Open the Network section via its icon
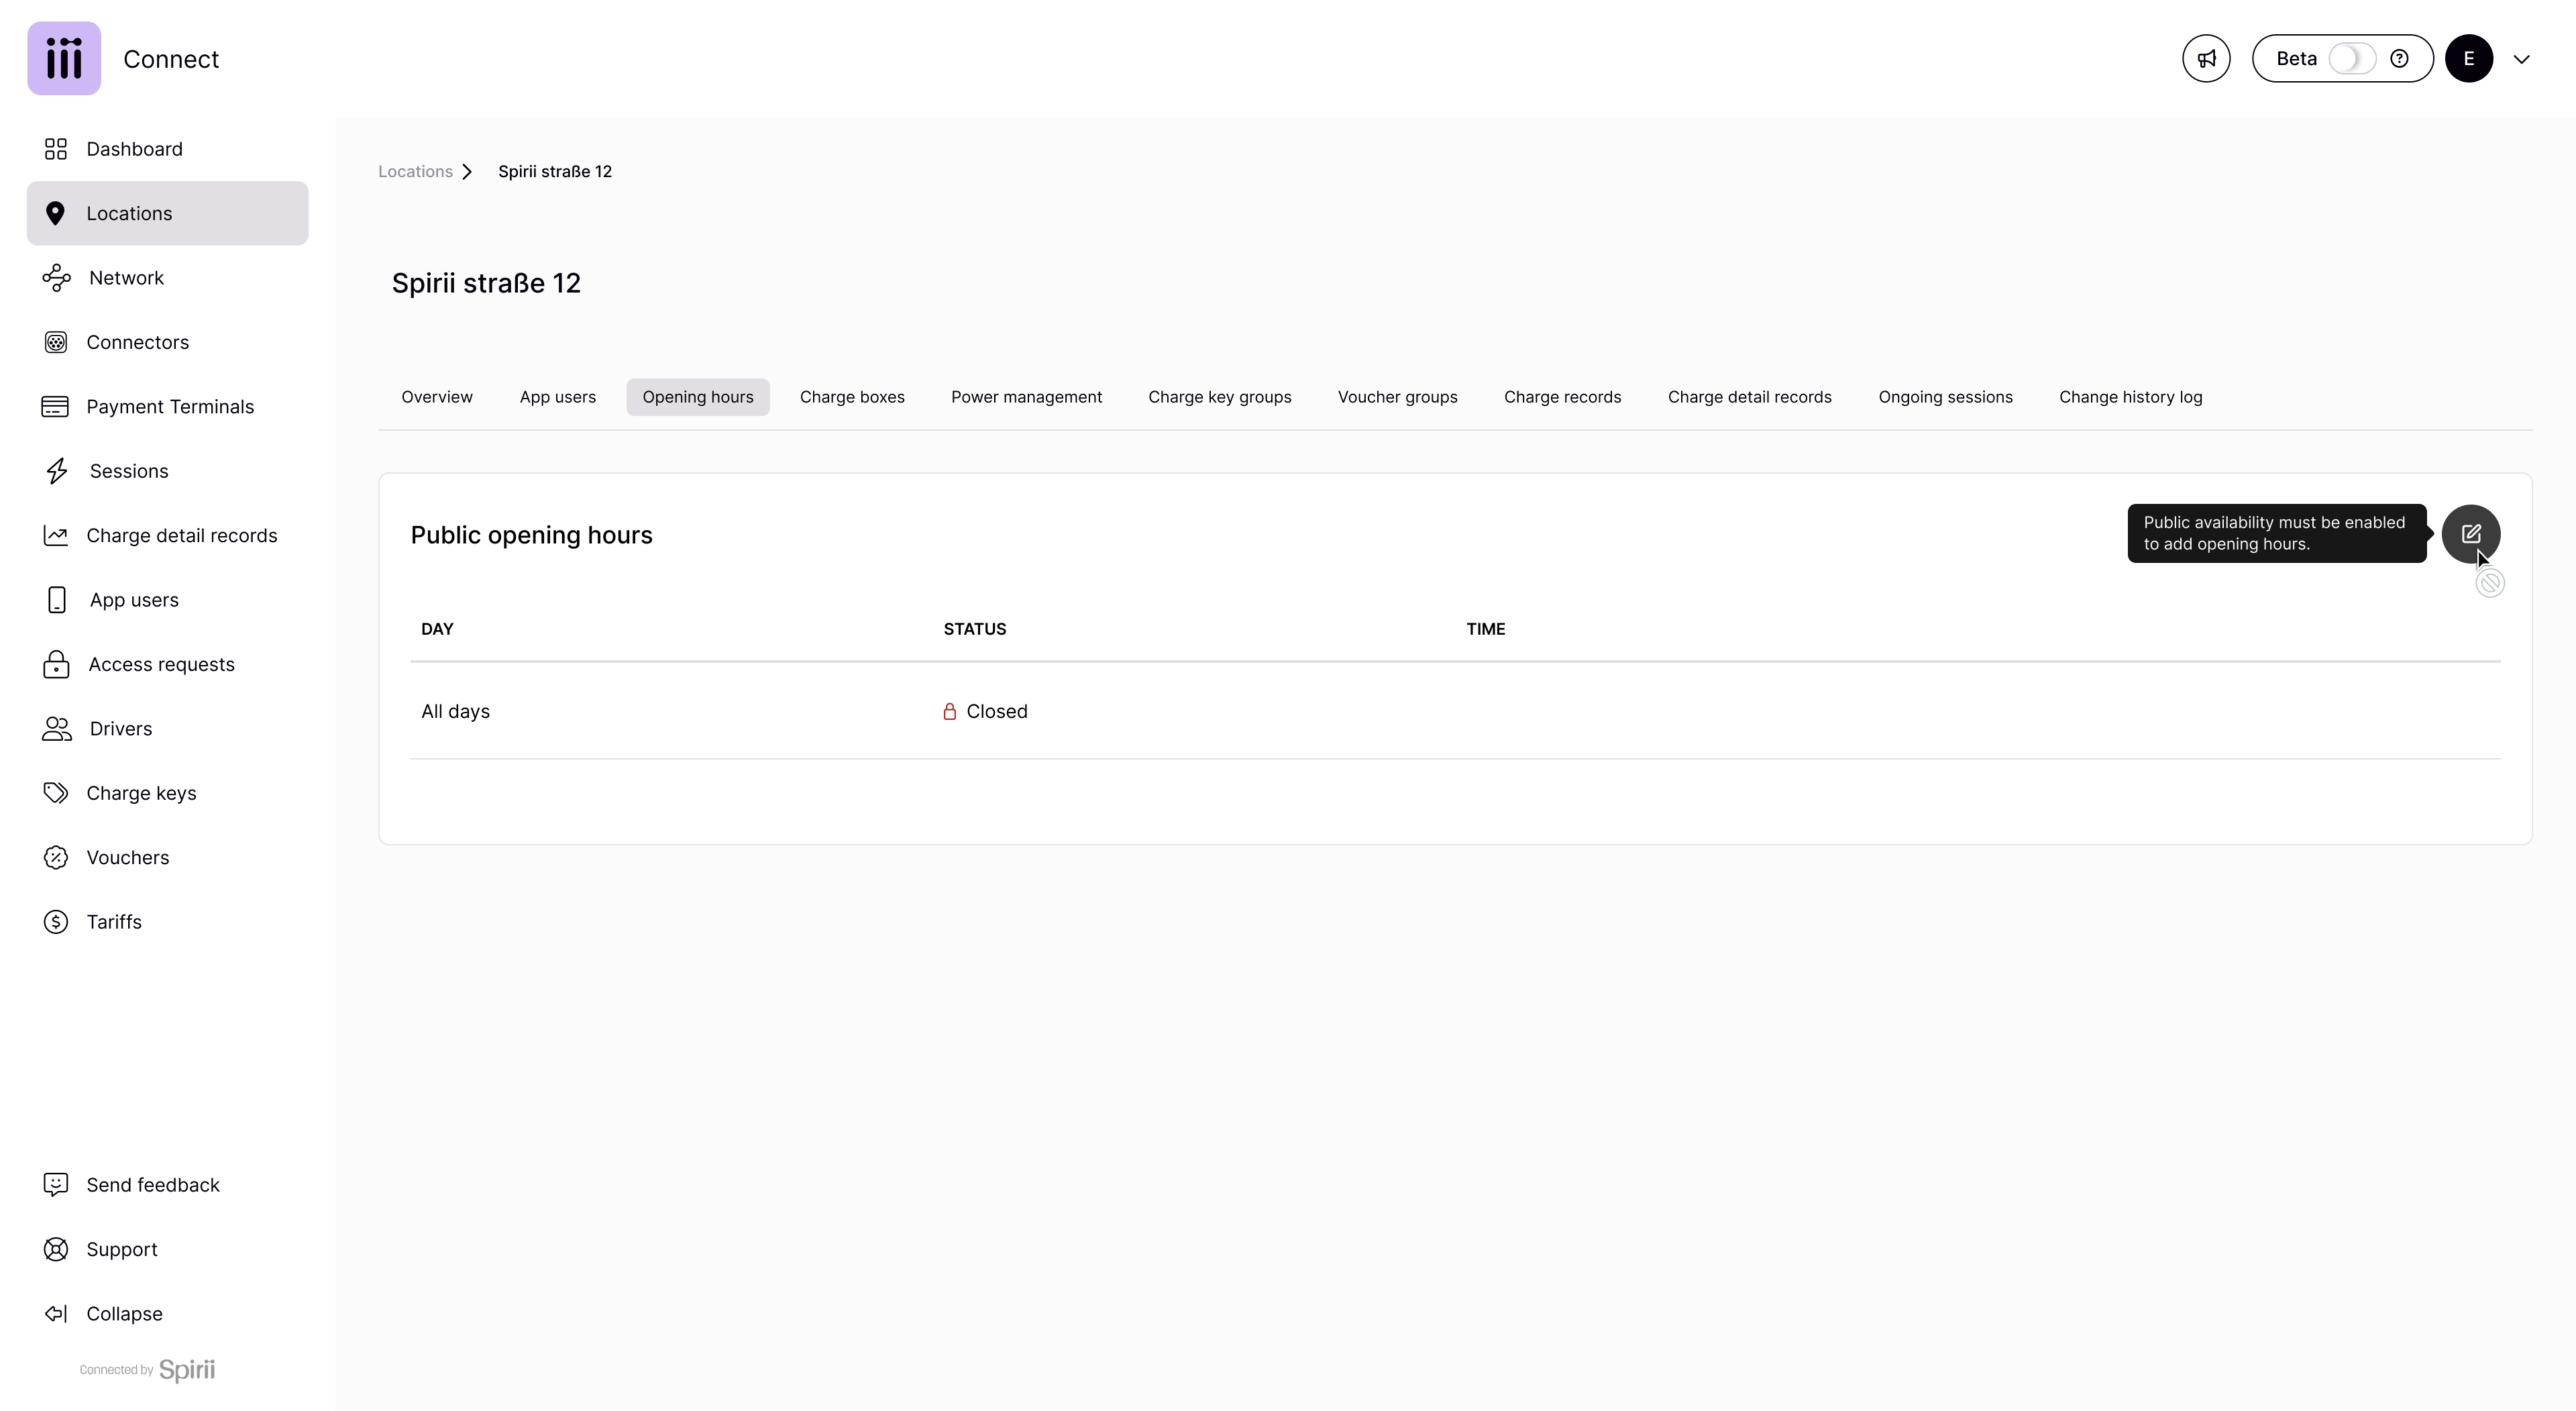 tap(56, 278)
